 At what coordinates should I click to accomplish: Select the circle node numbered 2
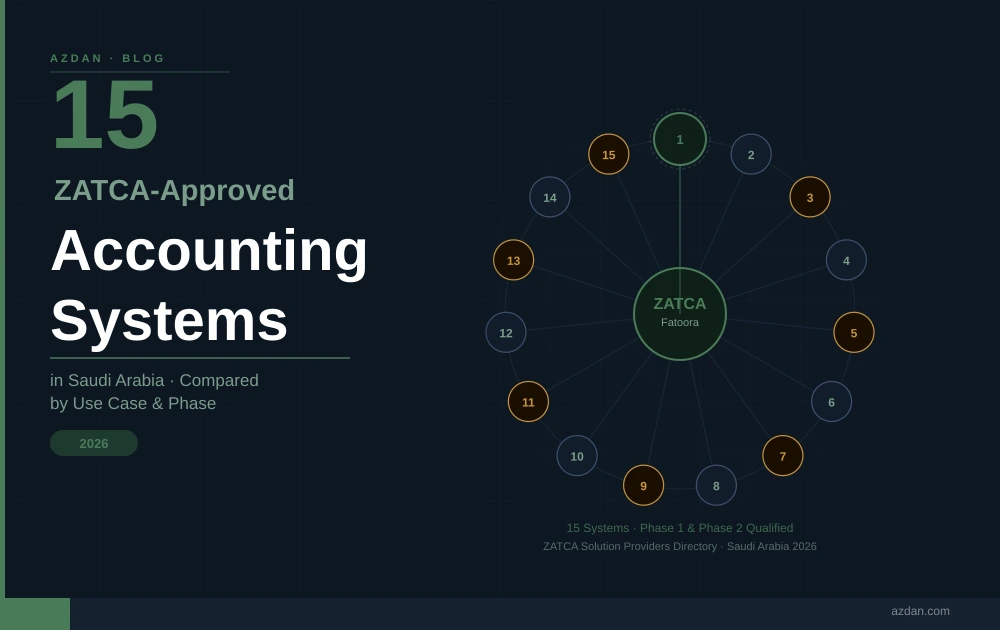coord(751,154)
